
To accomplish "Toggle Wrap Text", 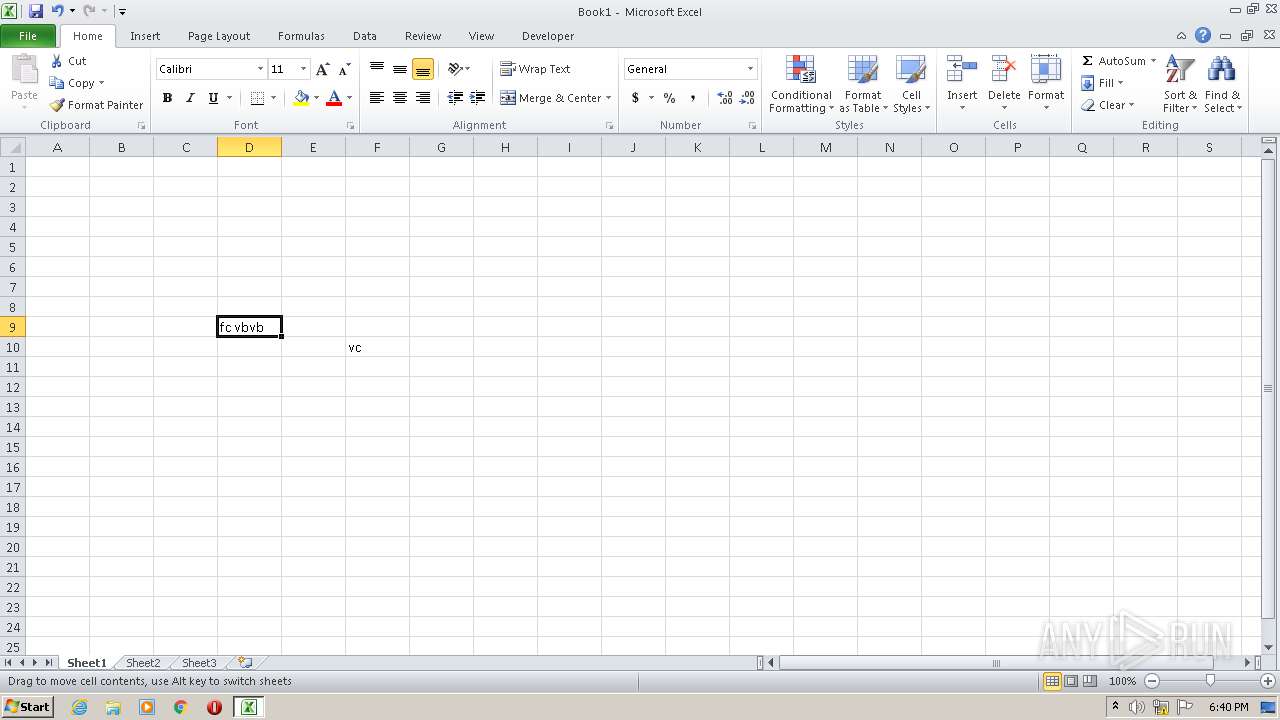I will click(536, 69).
